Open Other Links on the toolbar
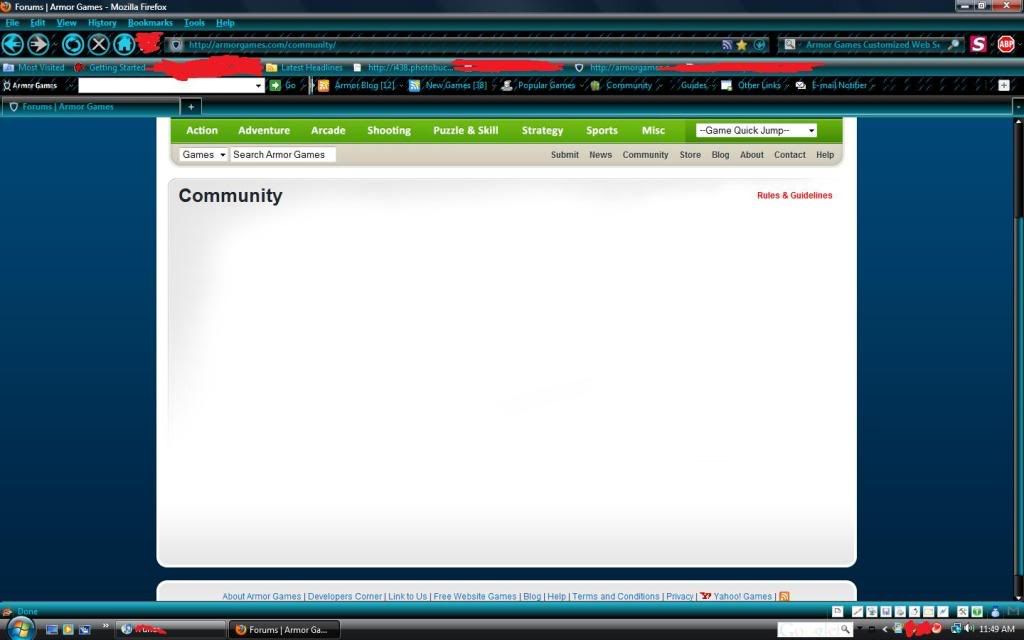Screen dimensions: 1024x640 pyautogui.click(x=751, y=86)
